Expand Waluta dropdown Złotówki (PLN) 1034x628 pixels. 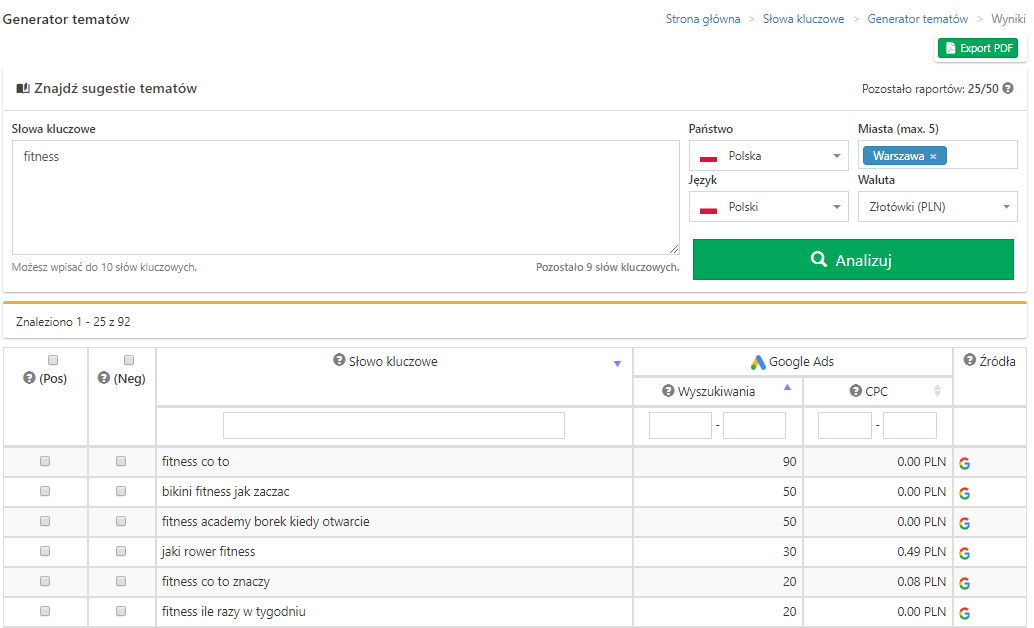pos(937,207)
